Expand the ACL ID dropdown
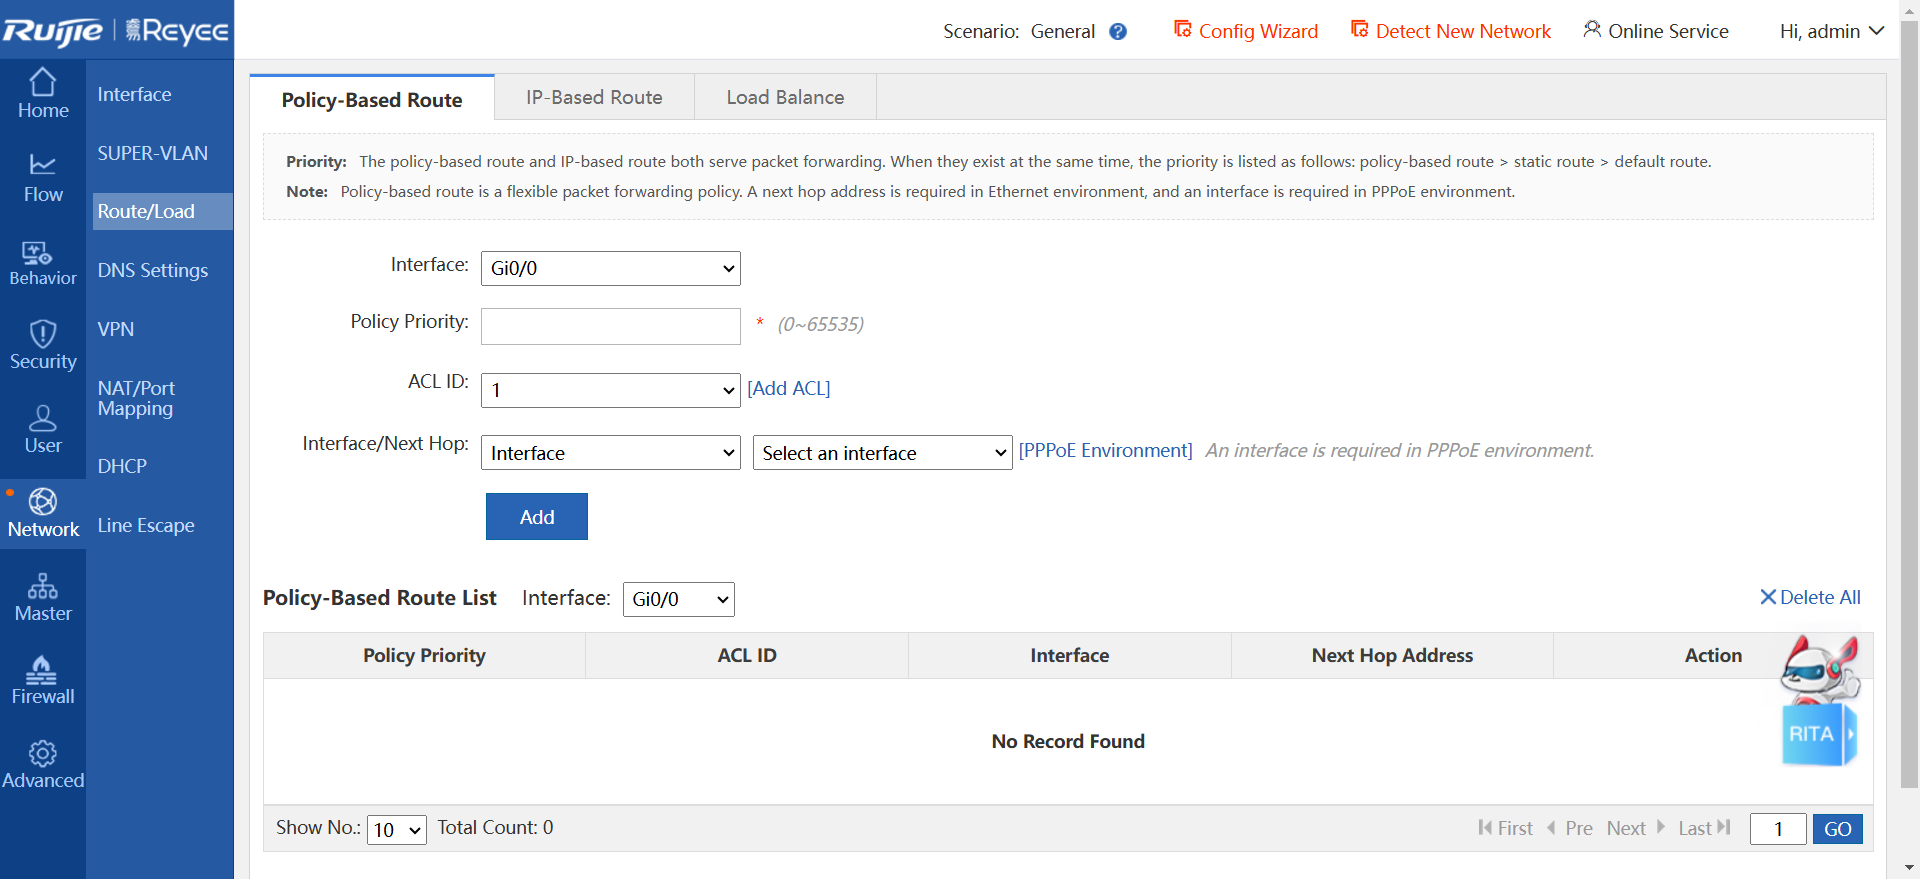This screenshot has width=1920, height=879. click(x=610, y=390)
